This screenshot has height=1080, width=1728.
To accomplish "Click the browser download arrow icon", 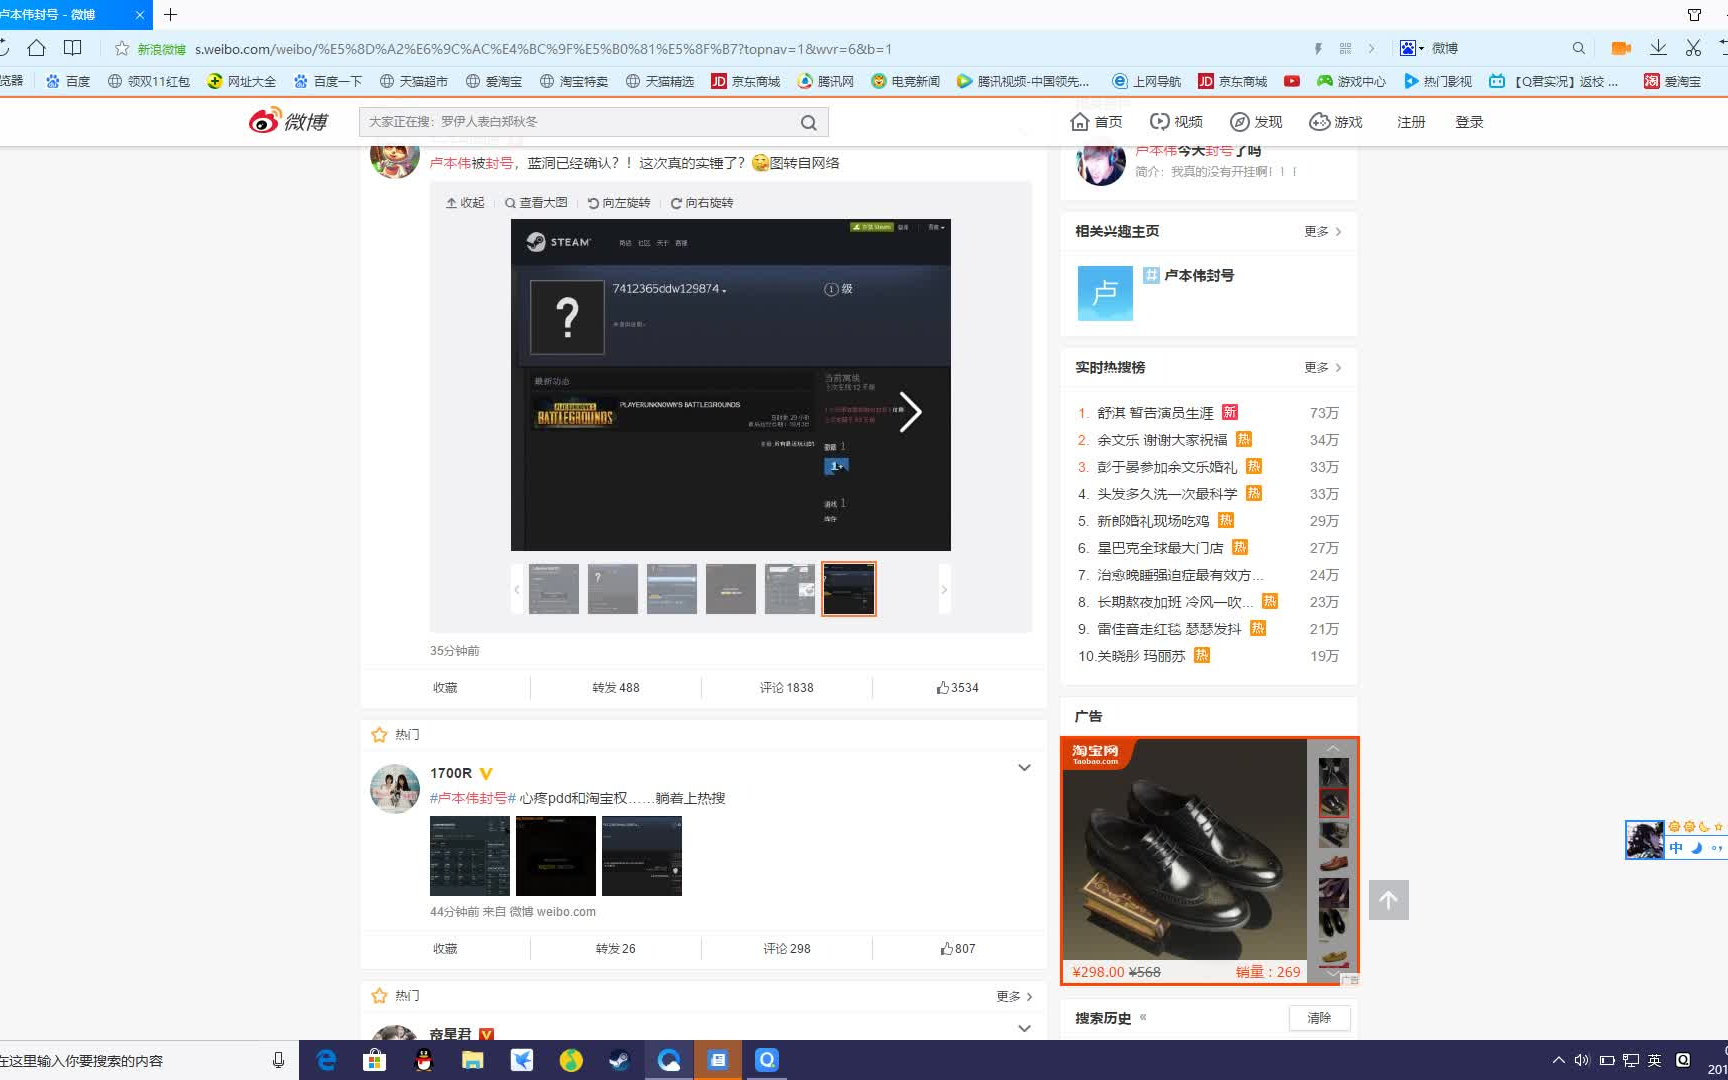I will point(1658,47).
